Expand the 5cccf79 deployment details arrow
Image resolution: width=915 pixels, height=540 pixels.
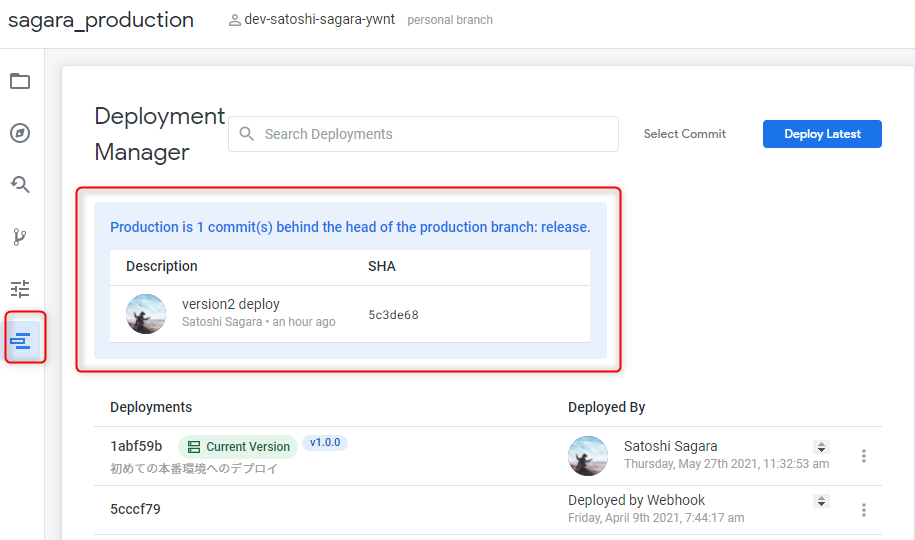821,501
